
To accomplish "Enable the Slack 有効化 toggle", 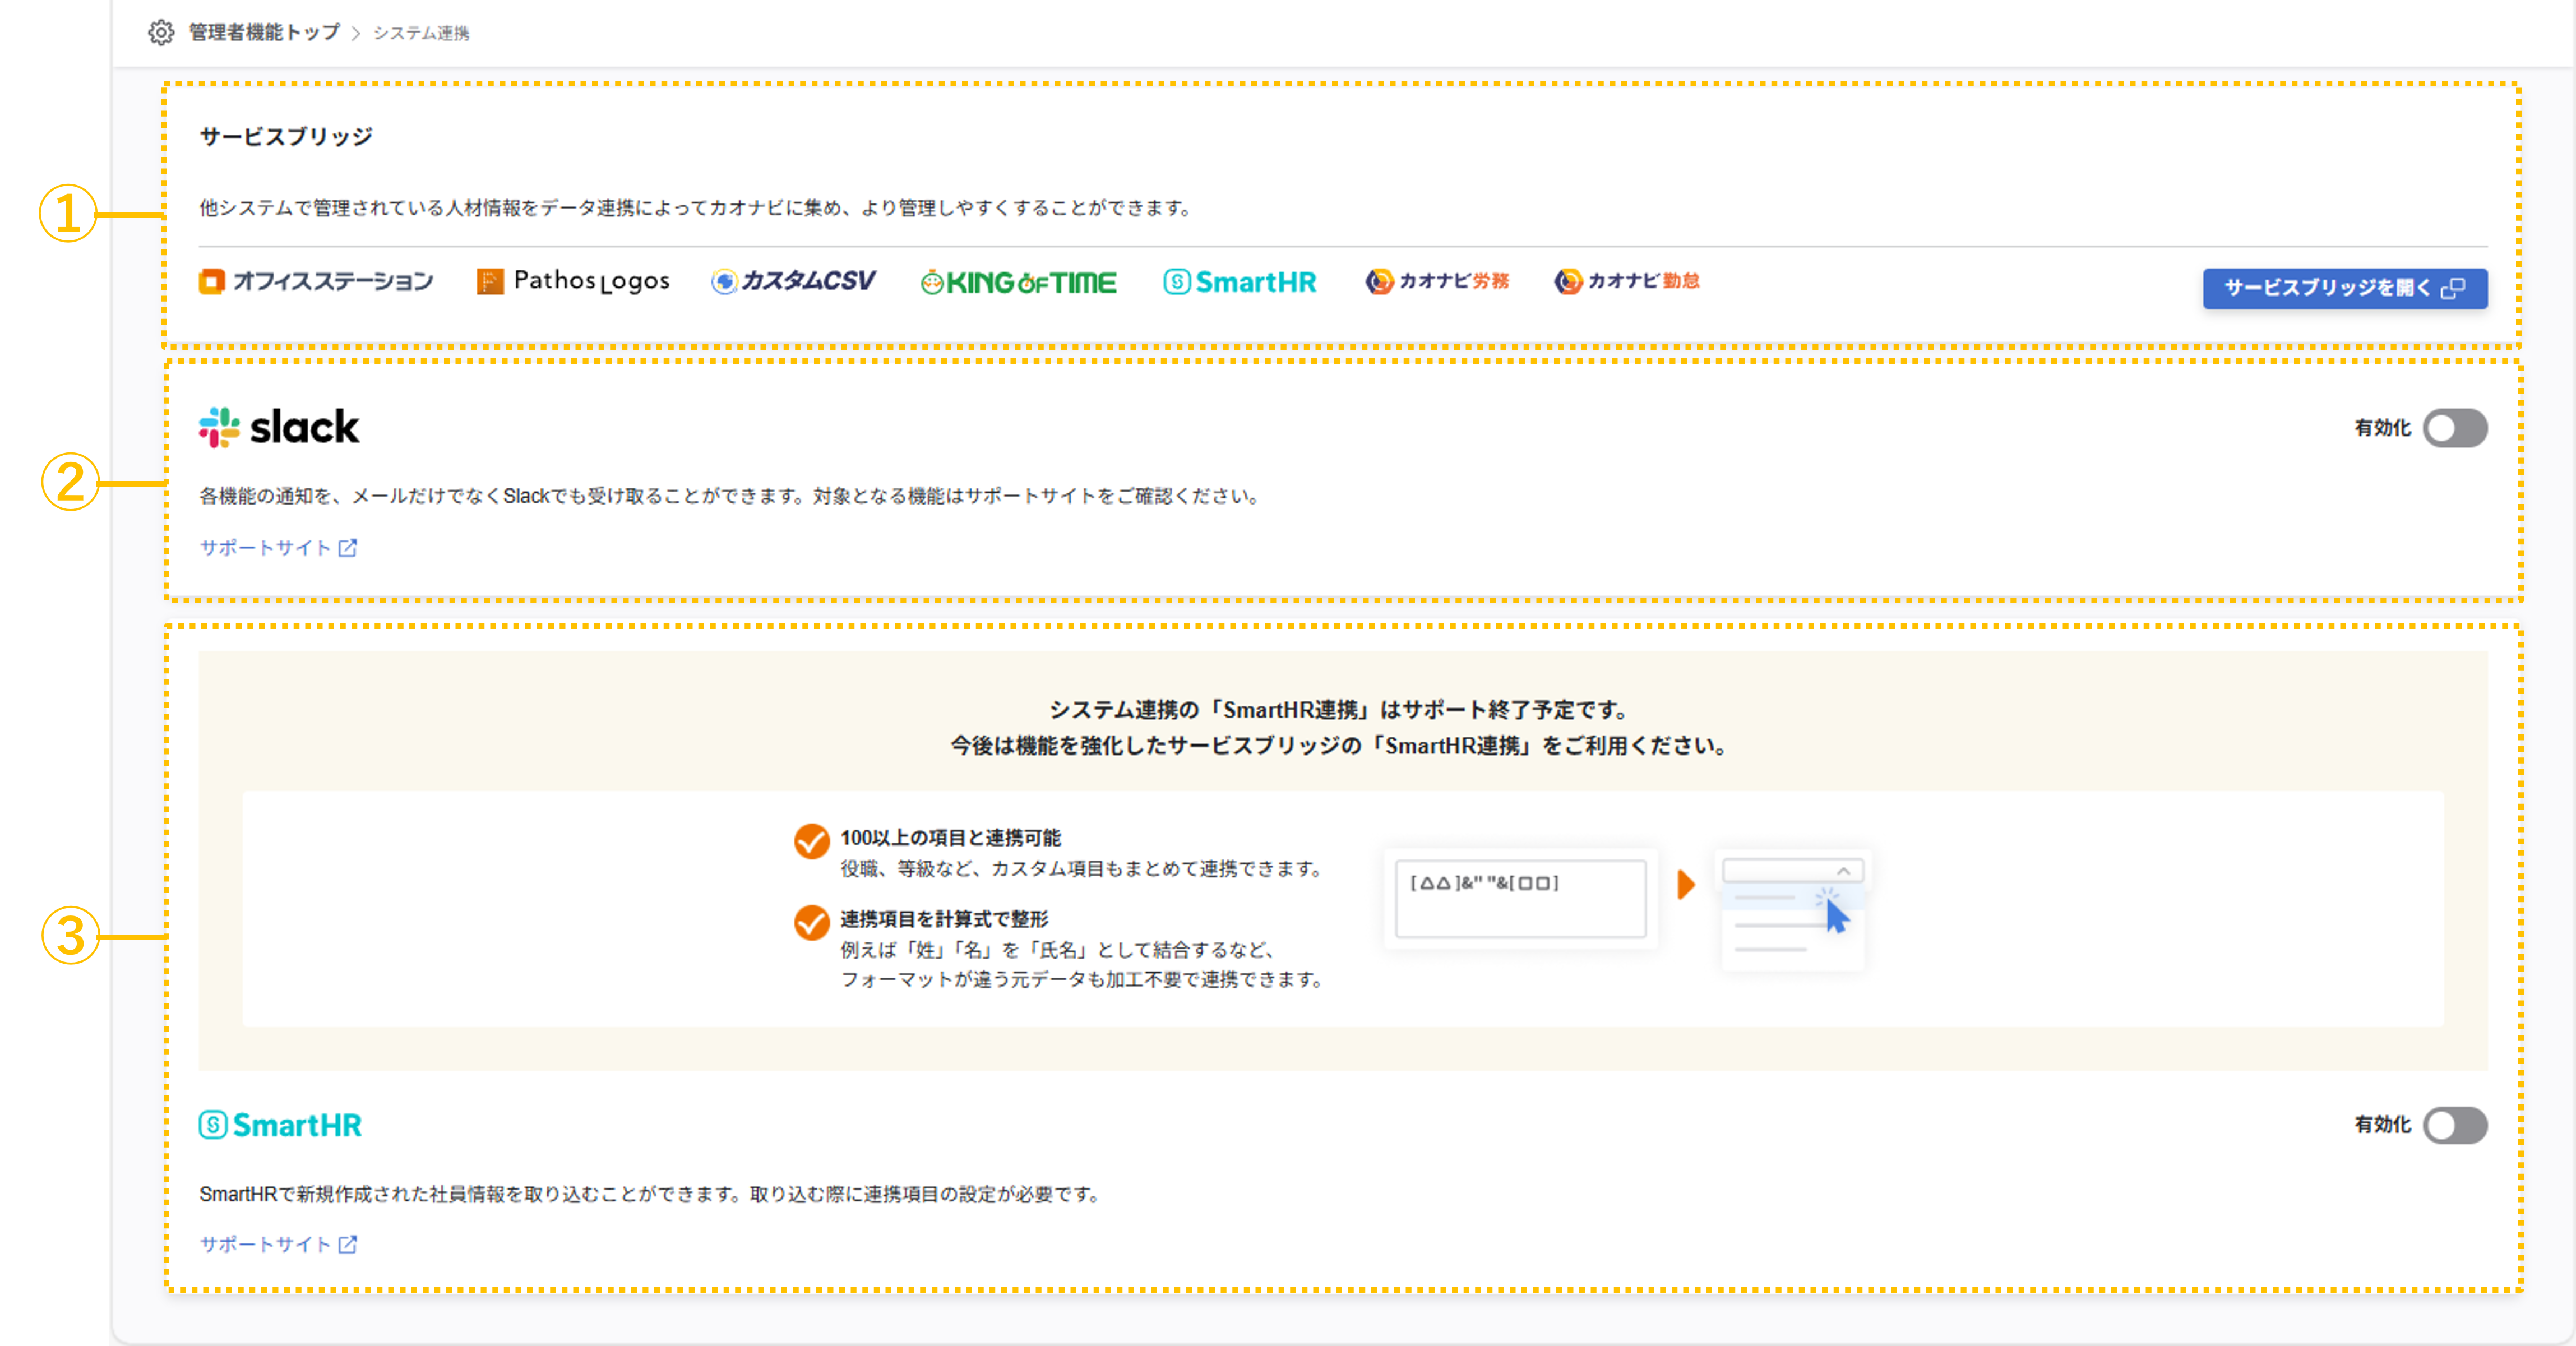I will tap(2454, 428).
